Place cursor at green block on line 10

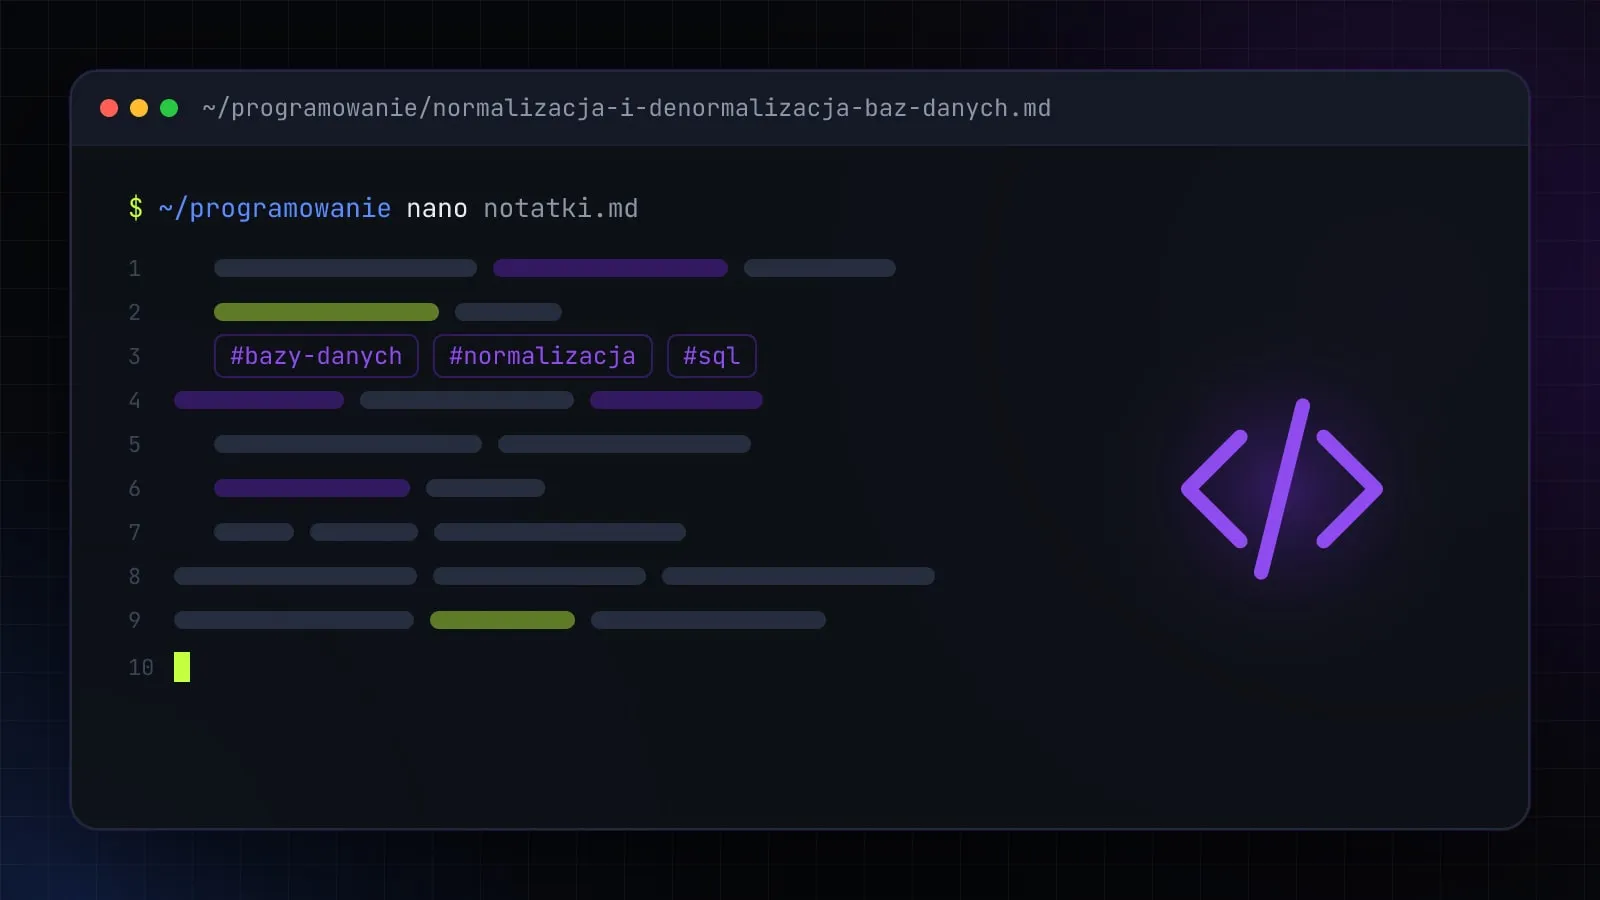(182, 667)
